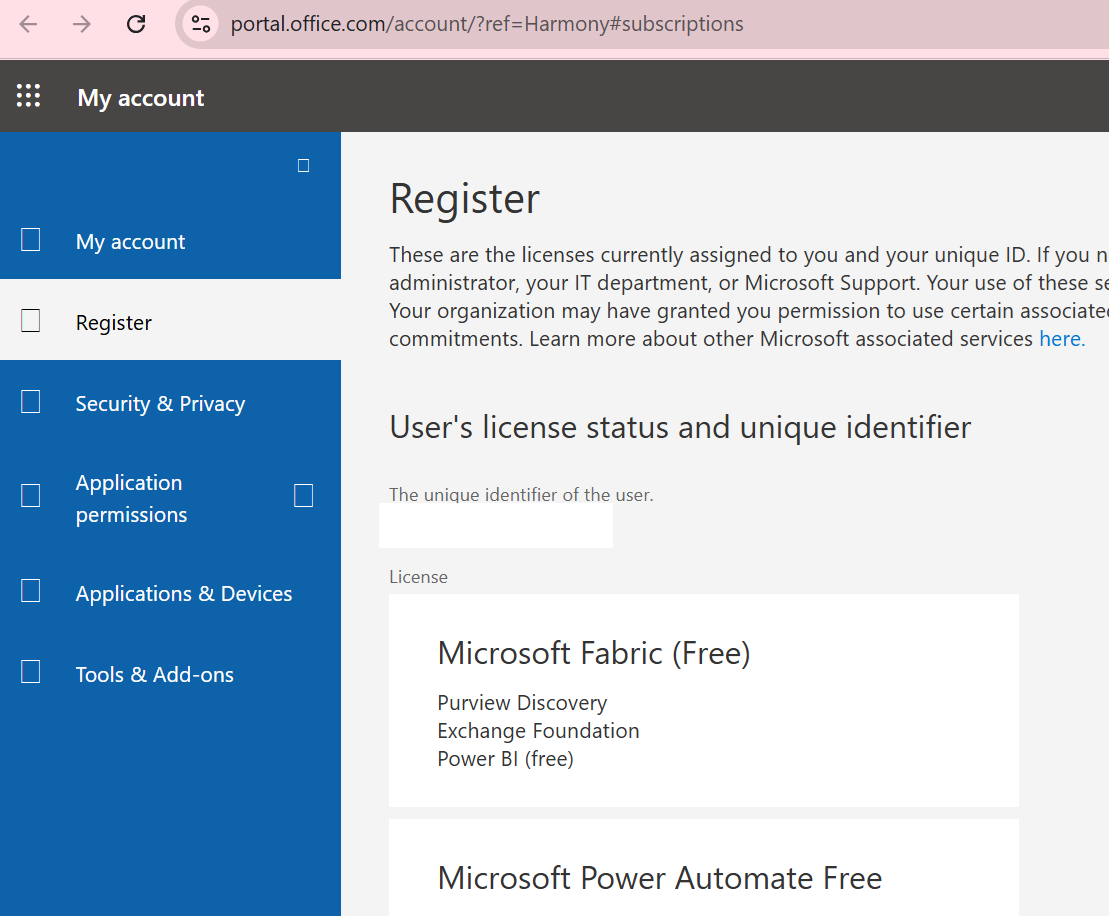Reload the page with the refresh icon

(x=136, y=24)
